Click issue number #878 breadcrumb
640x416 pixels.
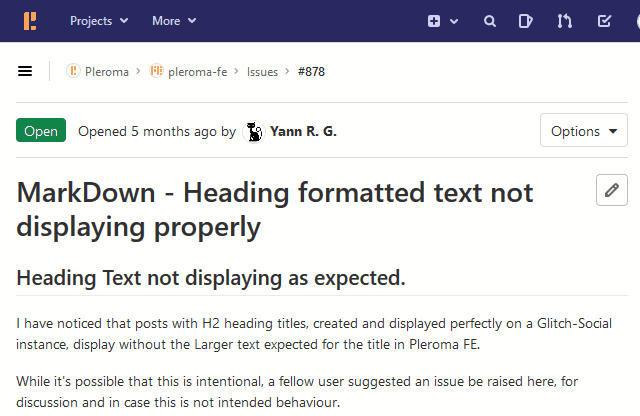(311, 72)
